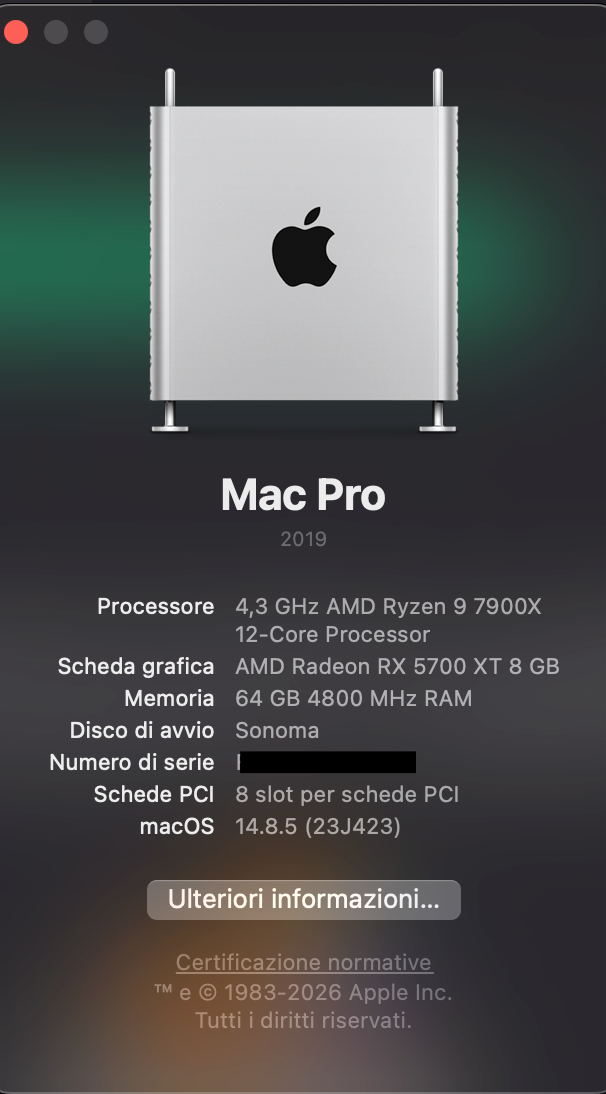Click the Apple logo on the tower
Viewport: 606px width, 1094px height.
click(304, 246)
